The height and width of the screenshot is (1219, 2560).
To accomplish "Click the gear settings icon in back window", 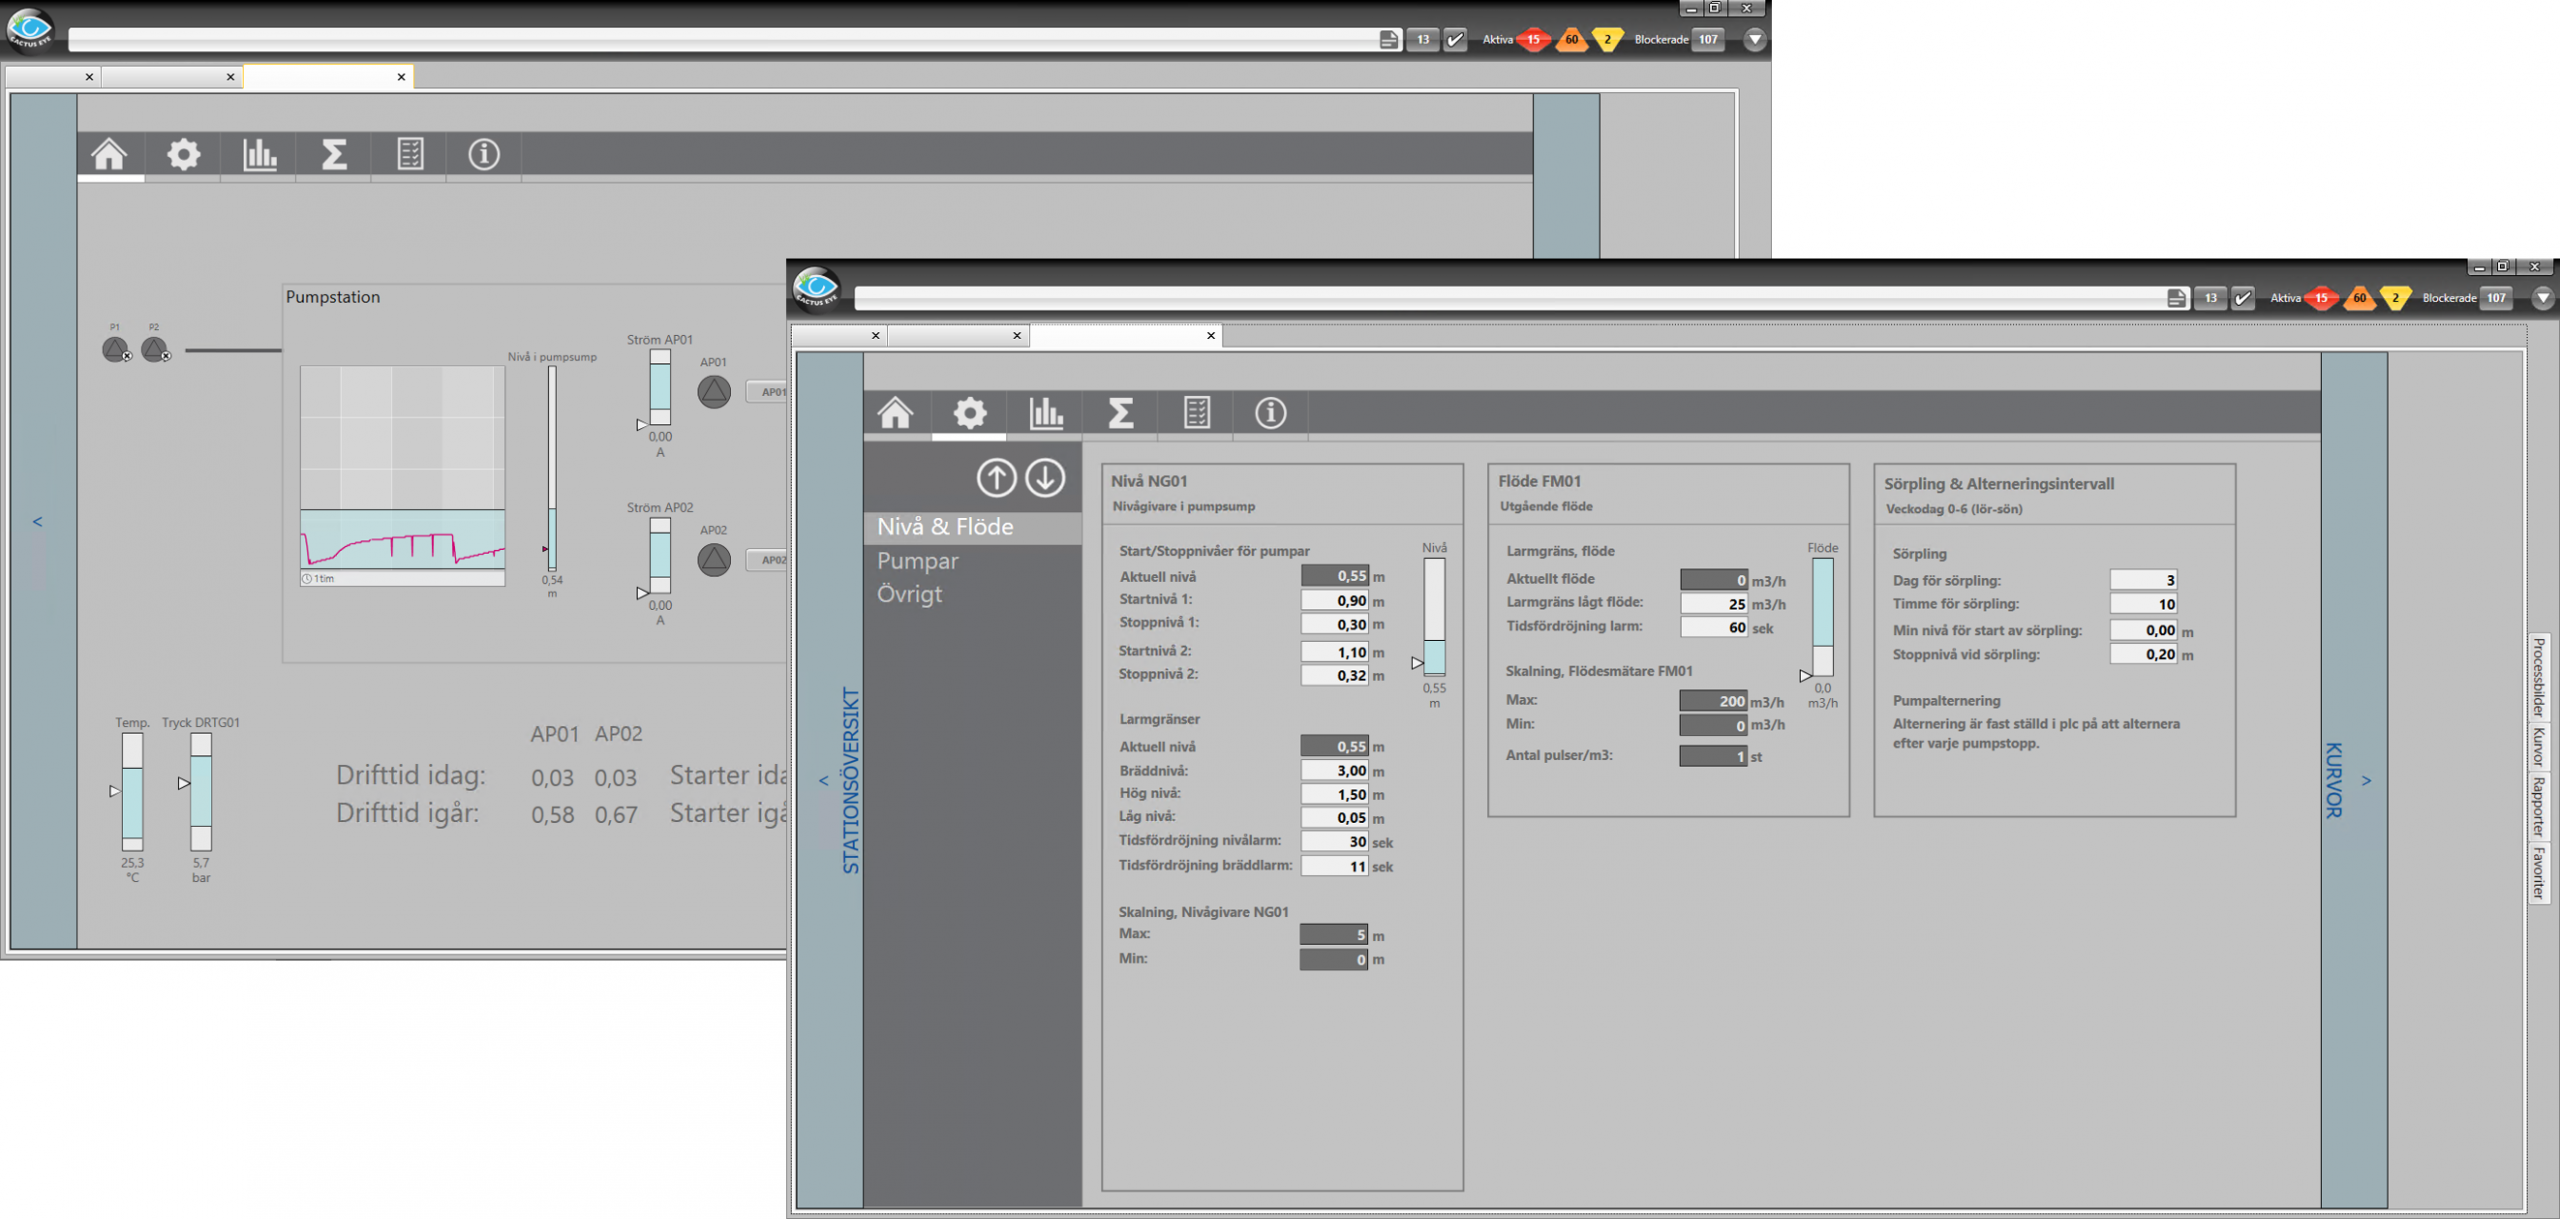I will click(x=183, y=154).
